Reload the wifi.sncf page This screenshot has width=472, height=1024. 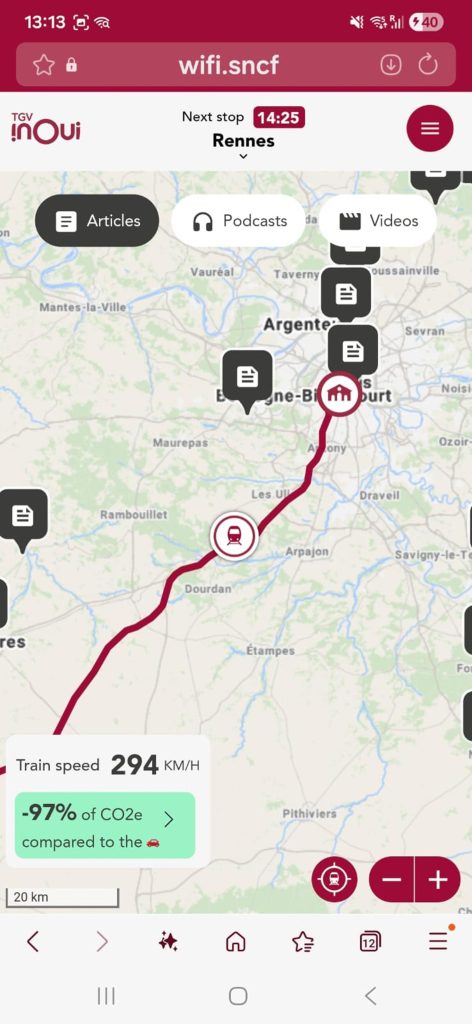click(428, 65)
